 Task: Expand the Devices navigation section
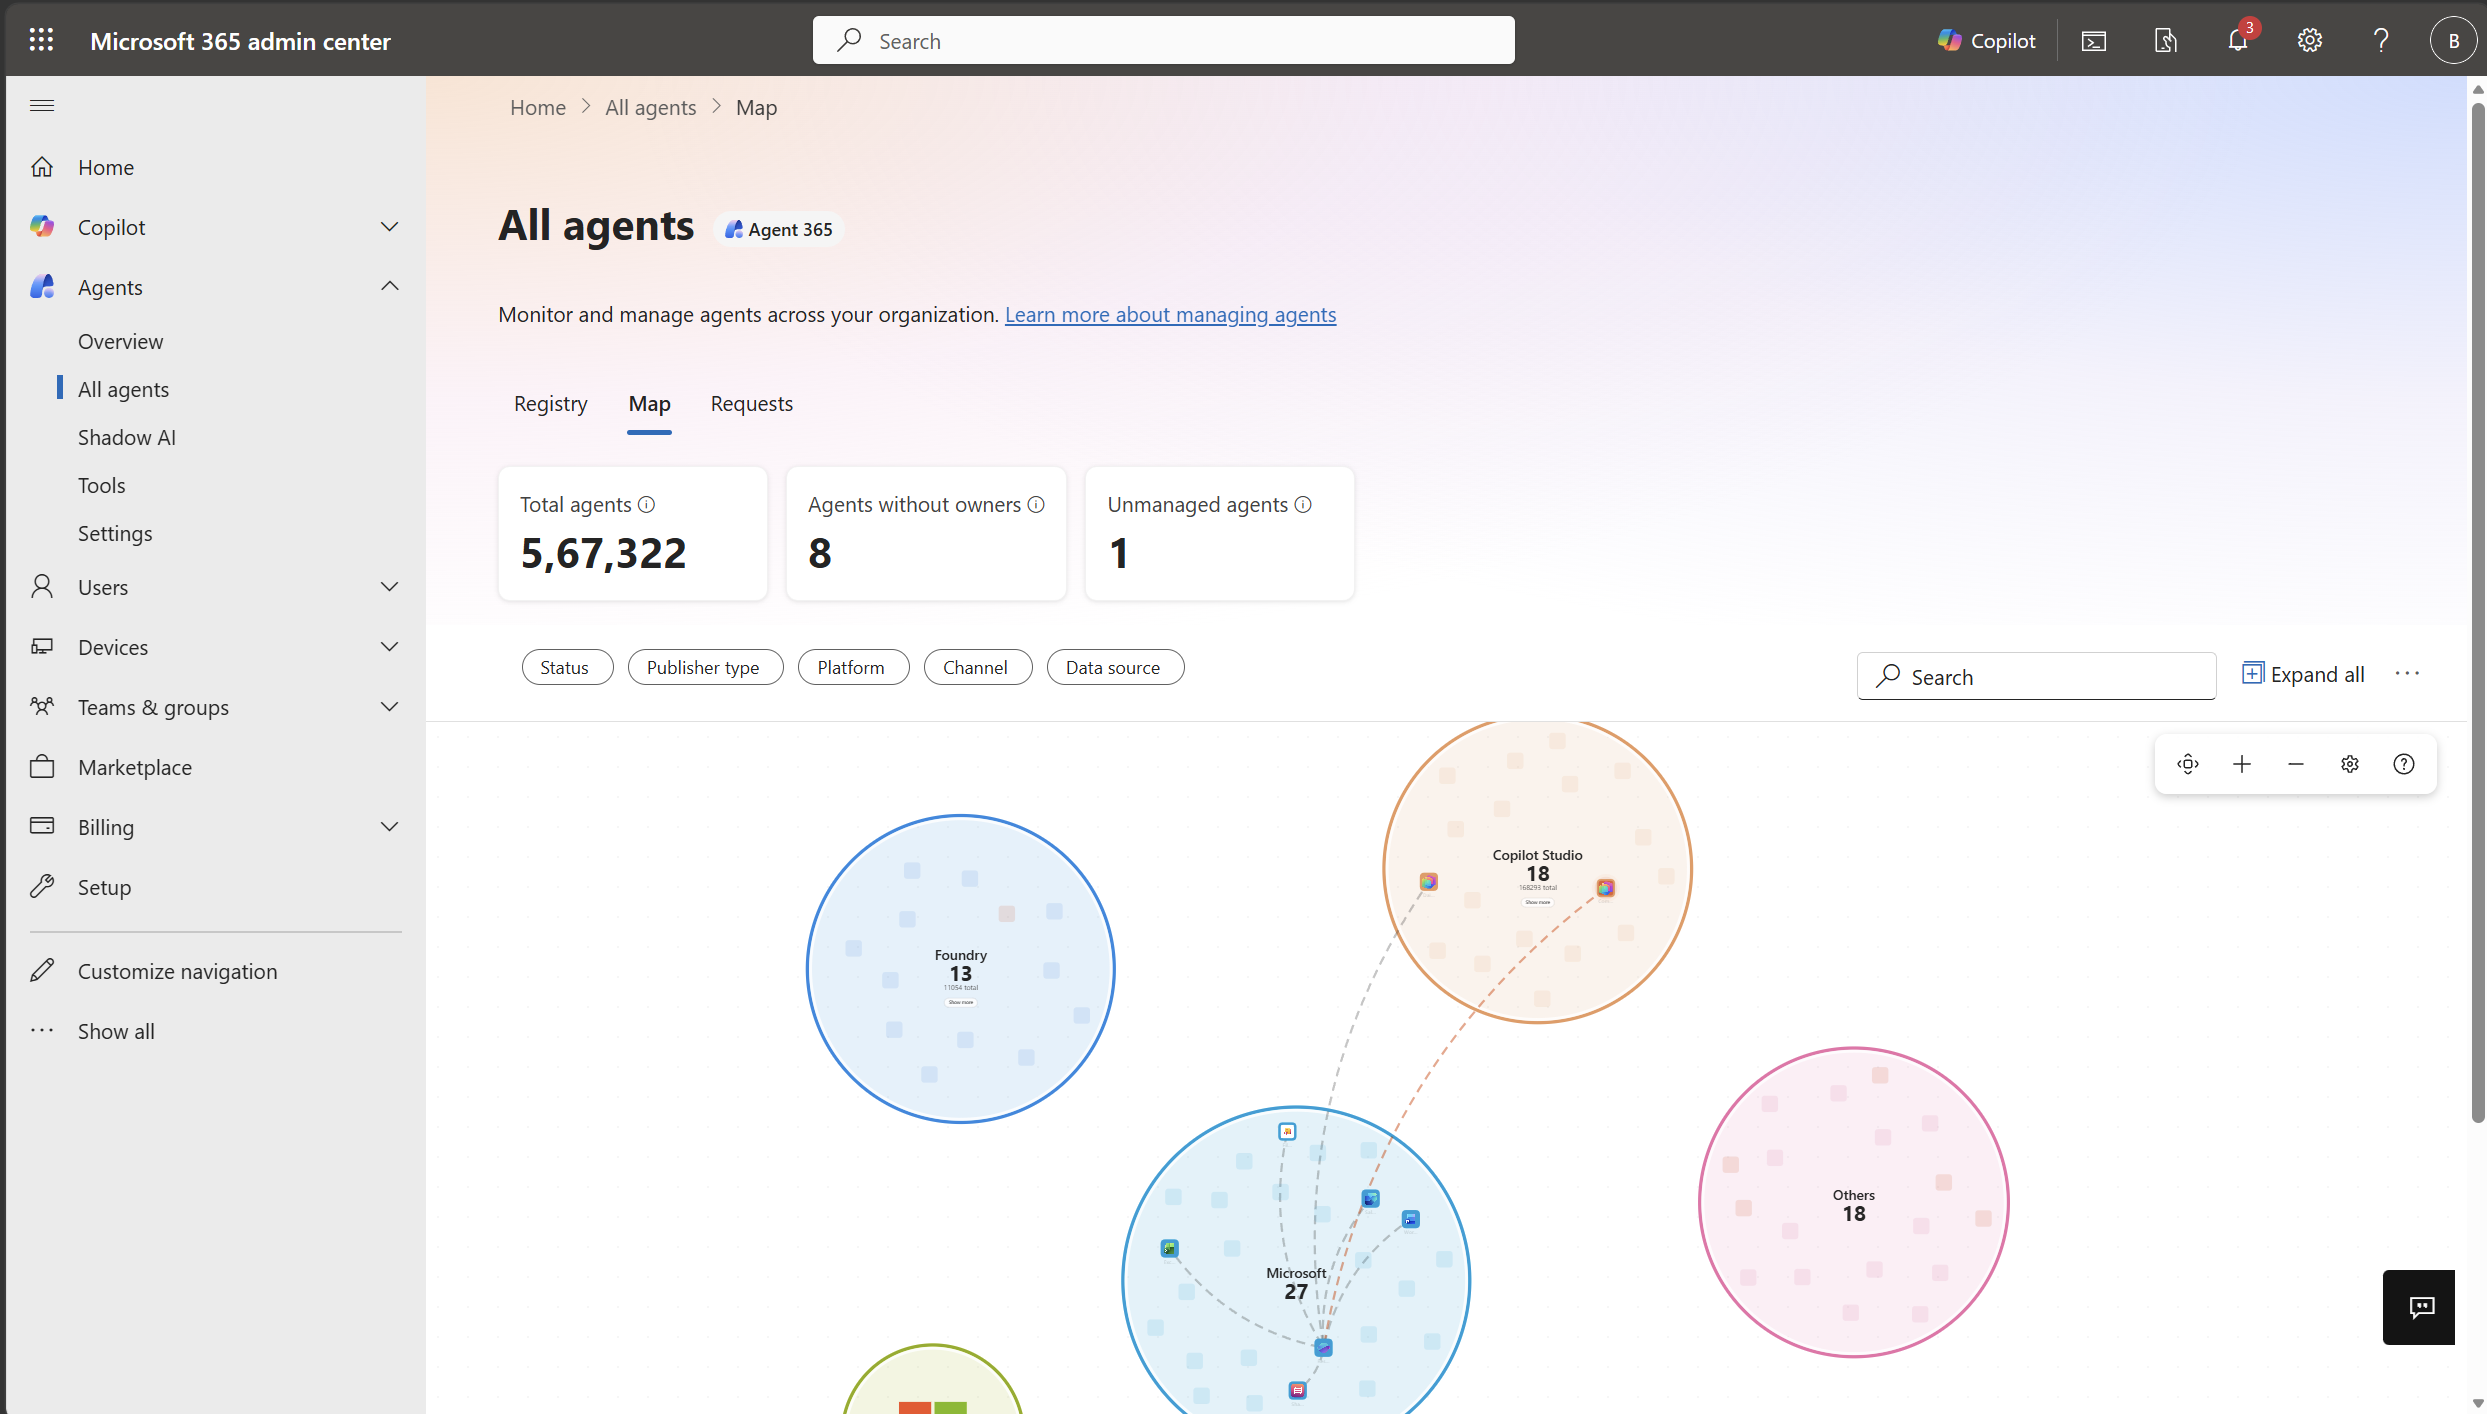click(390, 647)
